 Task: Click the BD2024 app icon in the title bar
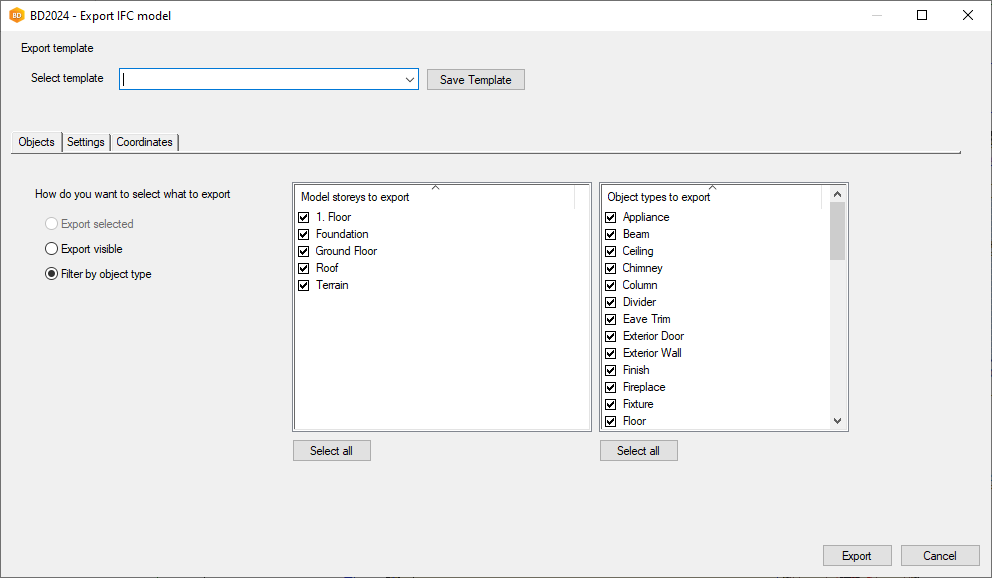[x=14, y=15]
